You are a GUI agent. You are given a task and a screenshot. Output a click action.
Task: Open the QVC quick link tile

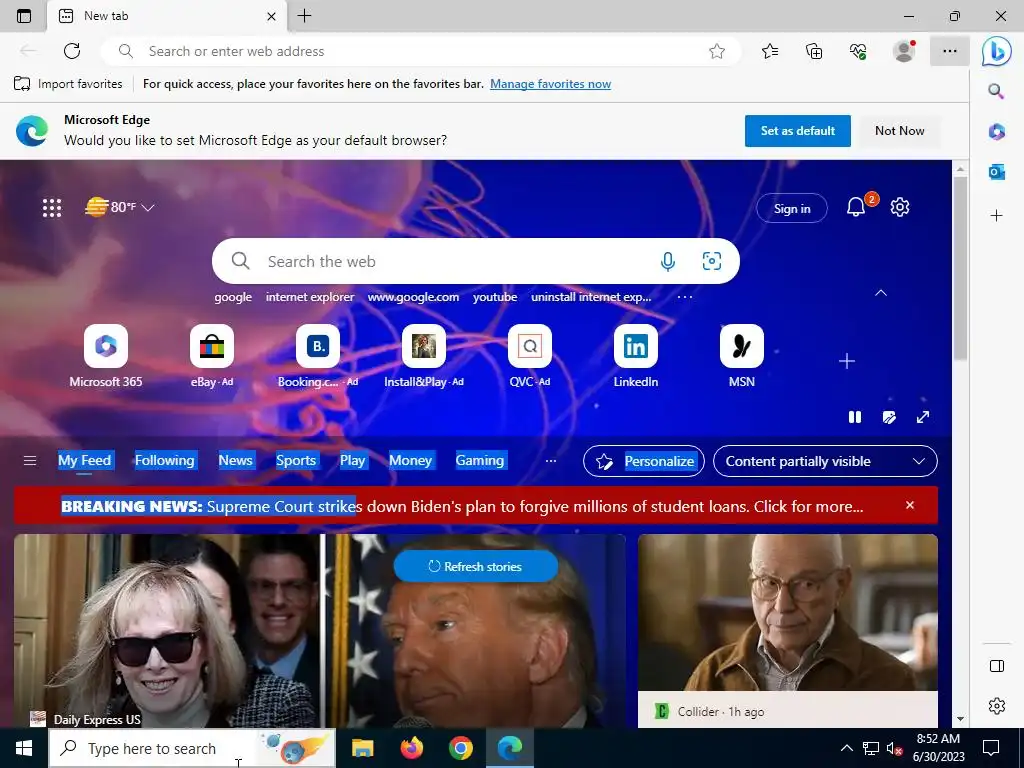point(530,356)
